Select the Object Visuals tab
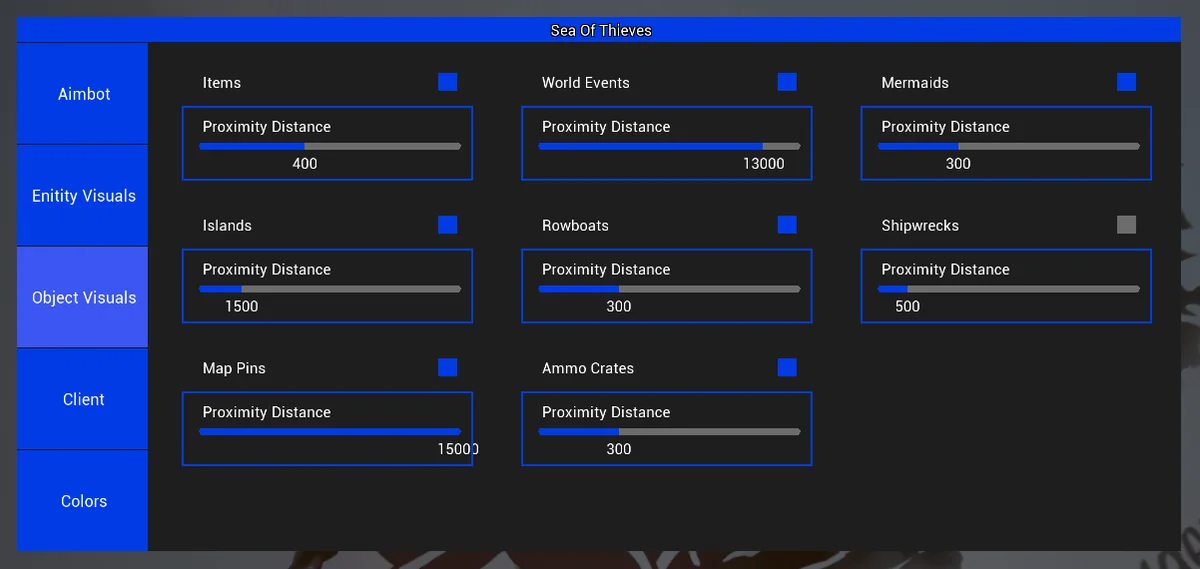The image size is (1200, 569). point(83,298)
